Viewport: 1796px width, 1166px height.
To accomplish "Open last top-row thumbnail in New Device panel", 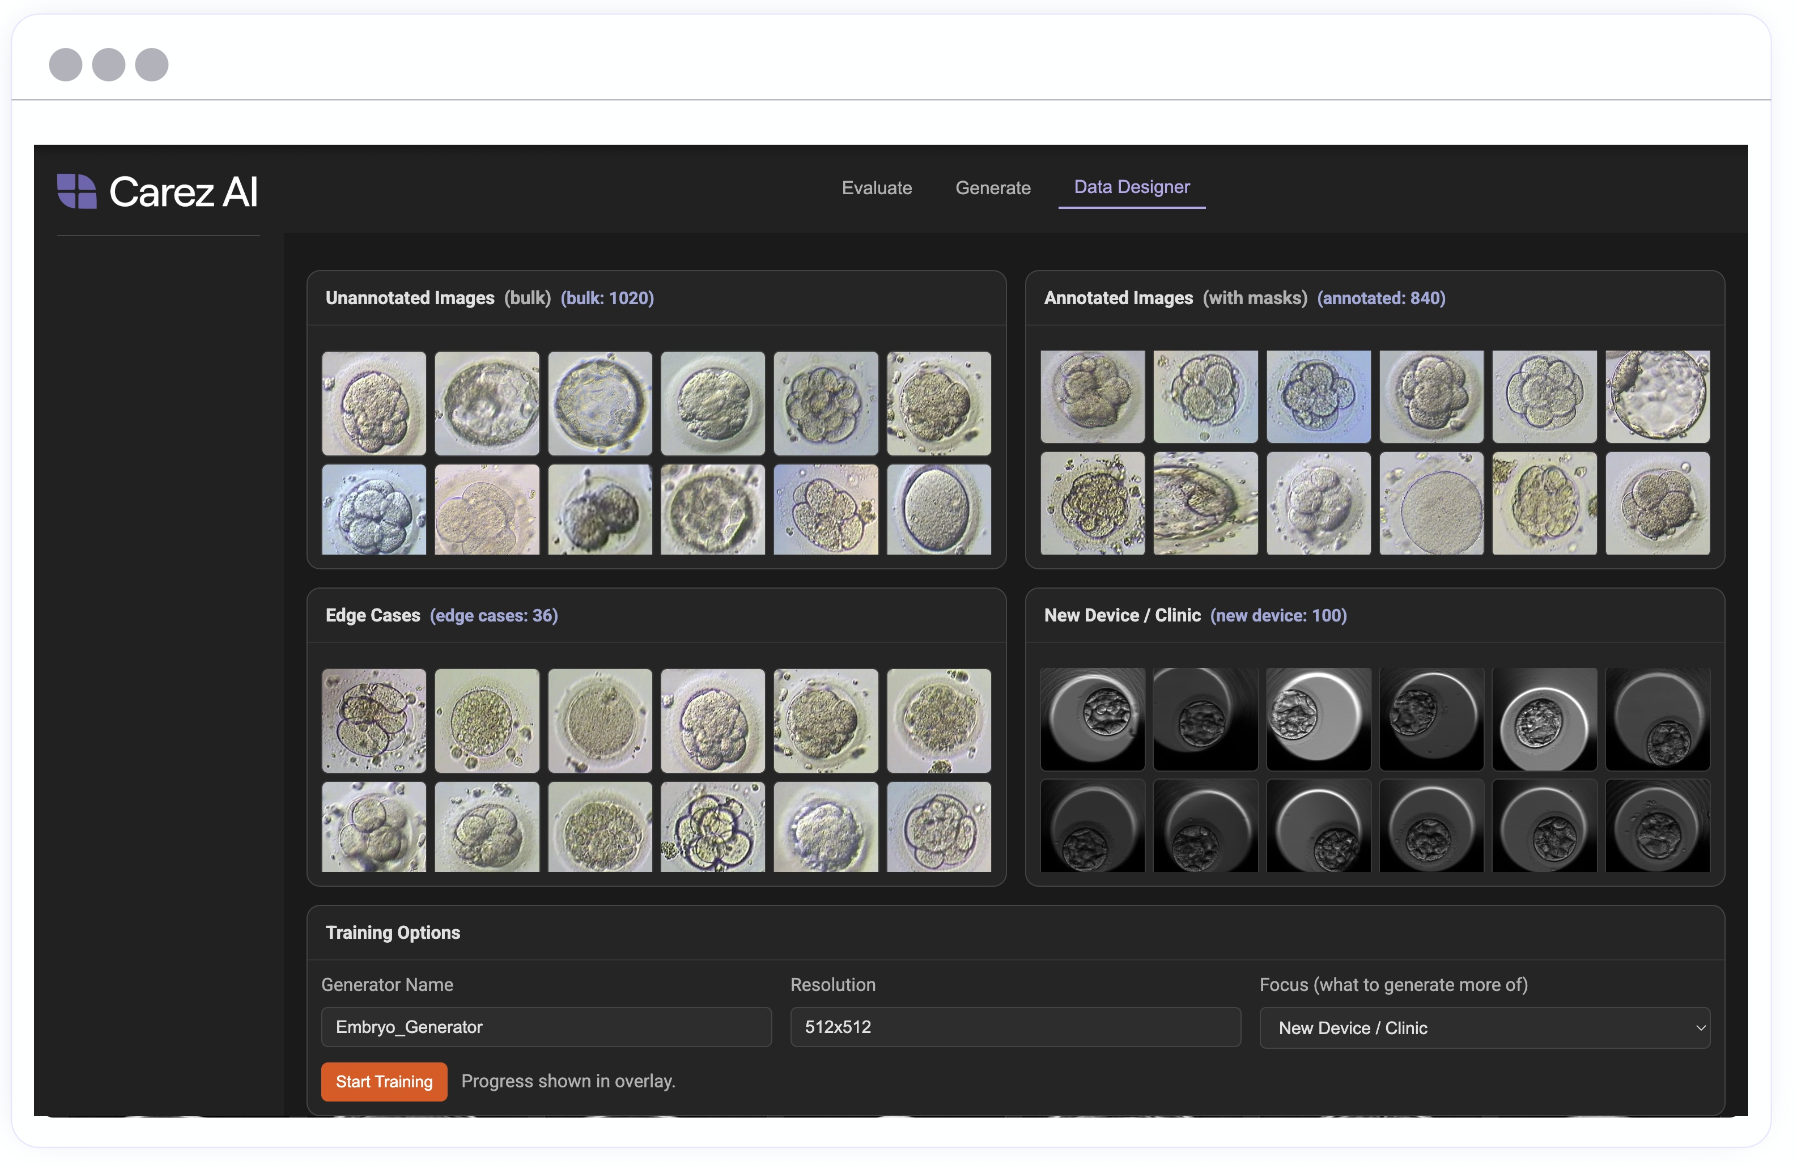I will pos(1657,719).
